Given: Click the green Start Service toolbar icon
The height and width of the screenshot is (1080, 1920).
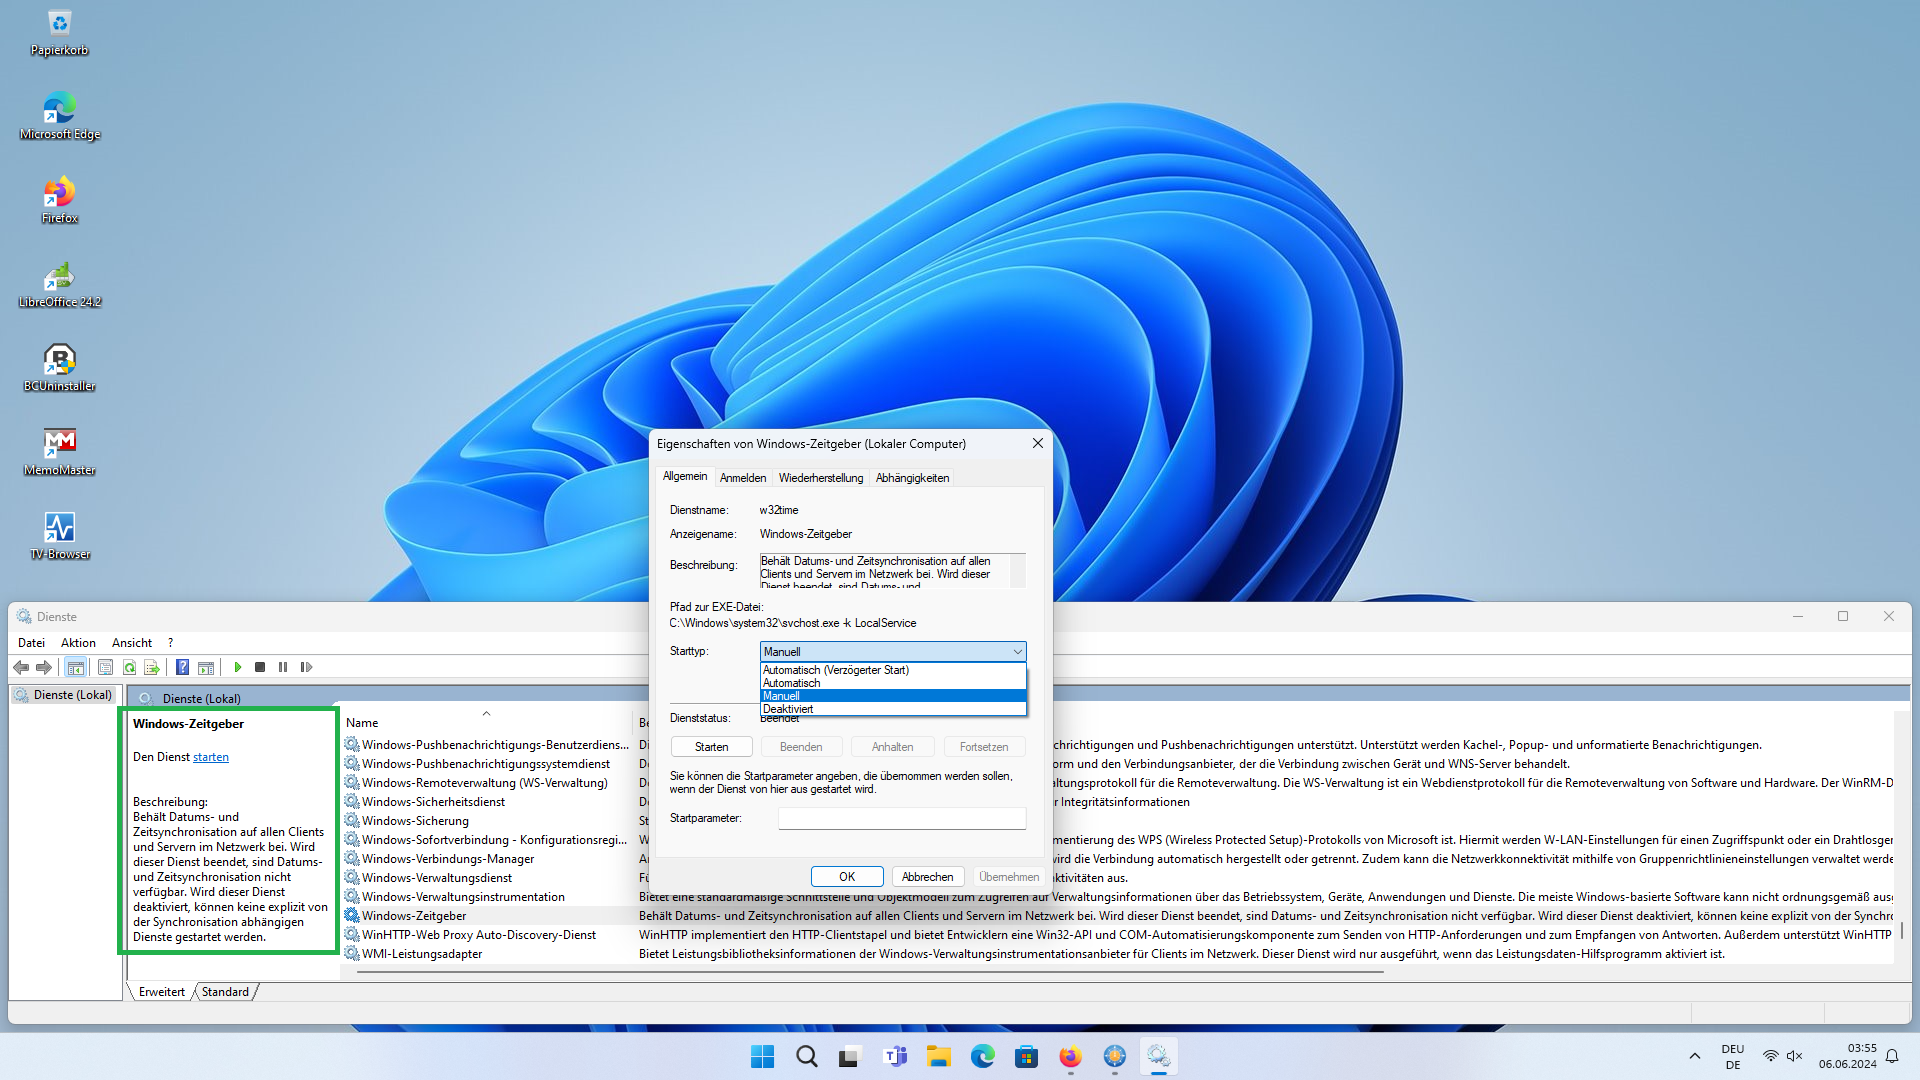Looking at the screenshot, I should pos(238,667).
